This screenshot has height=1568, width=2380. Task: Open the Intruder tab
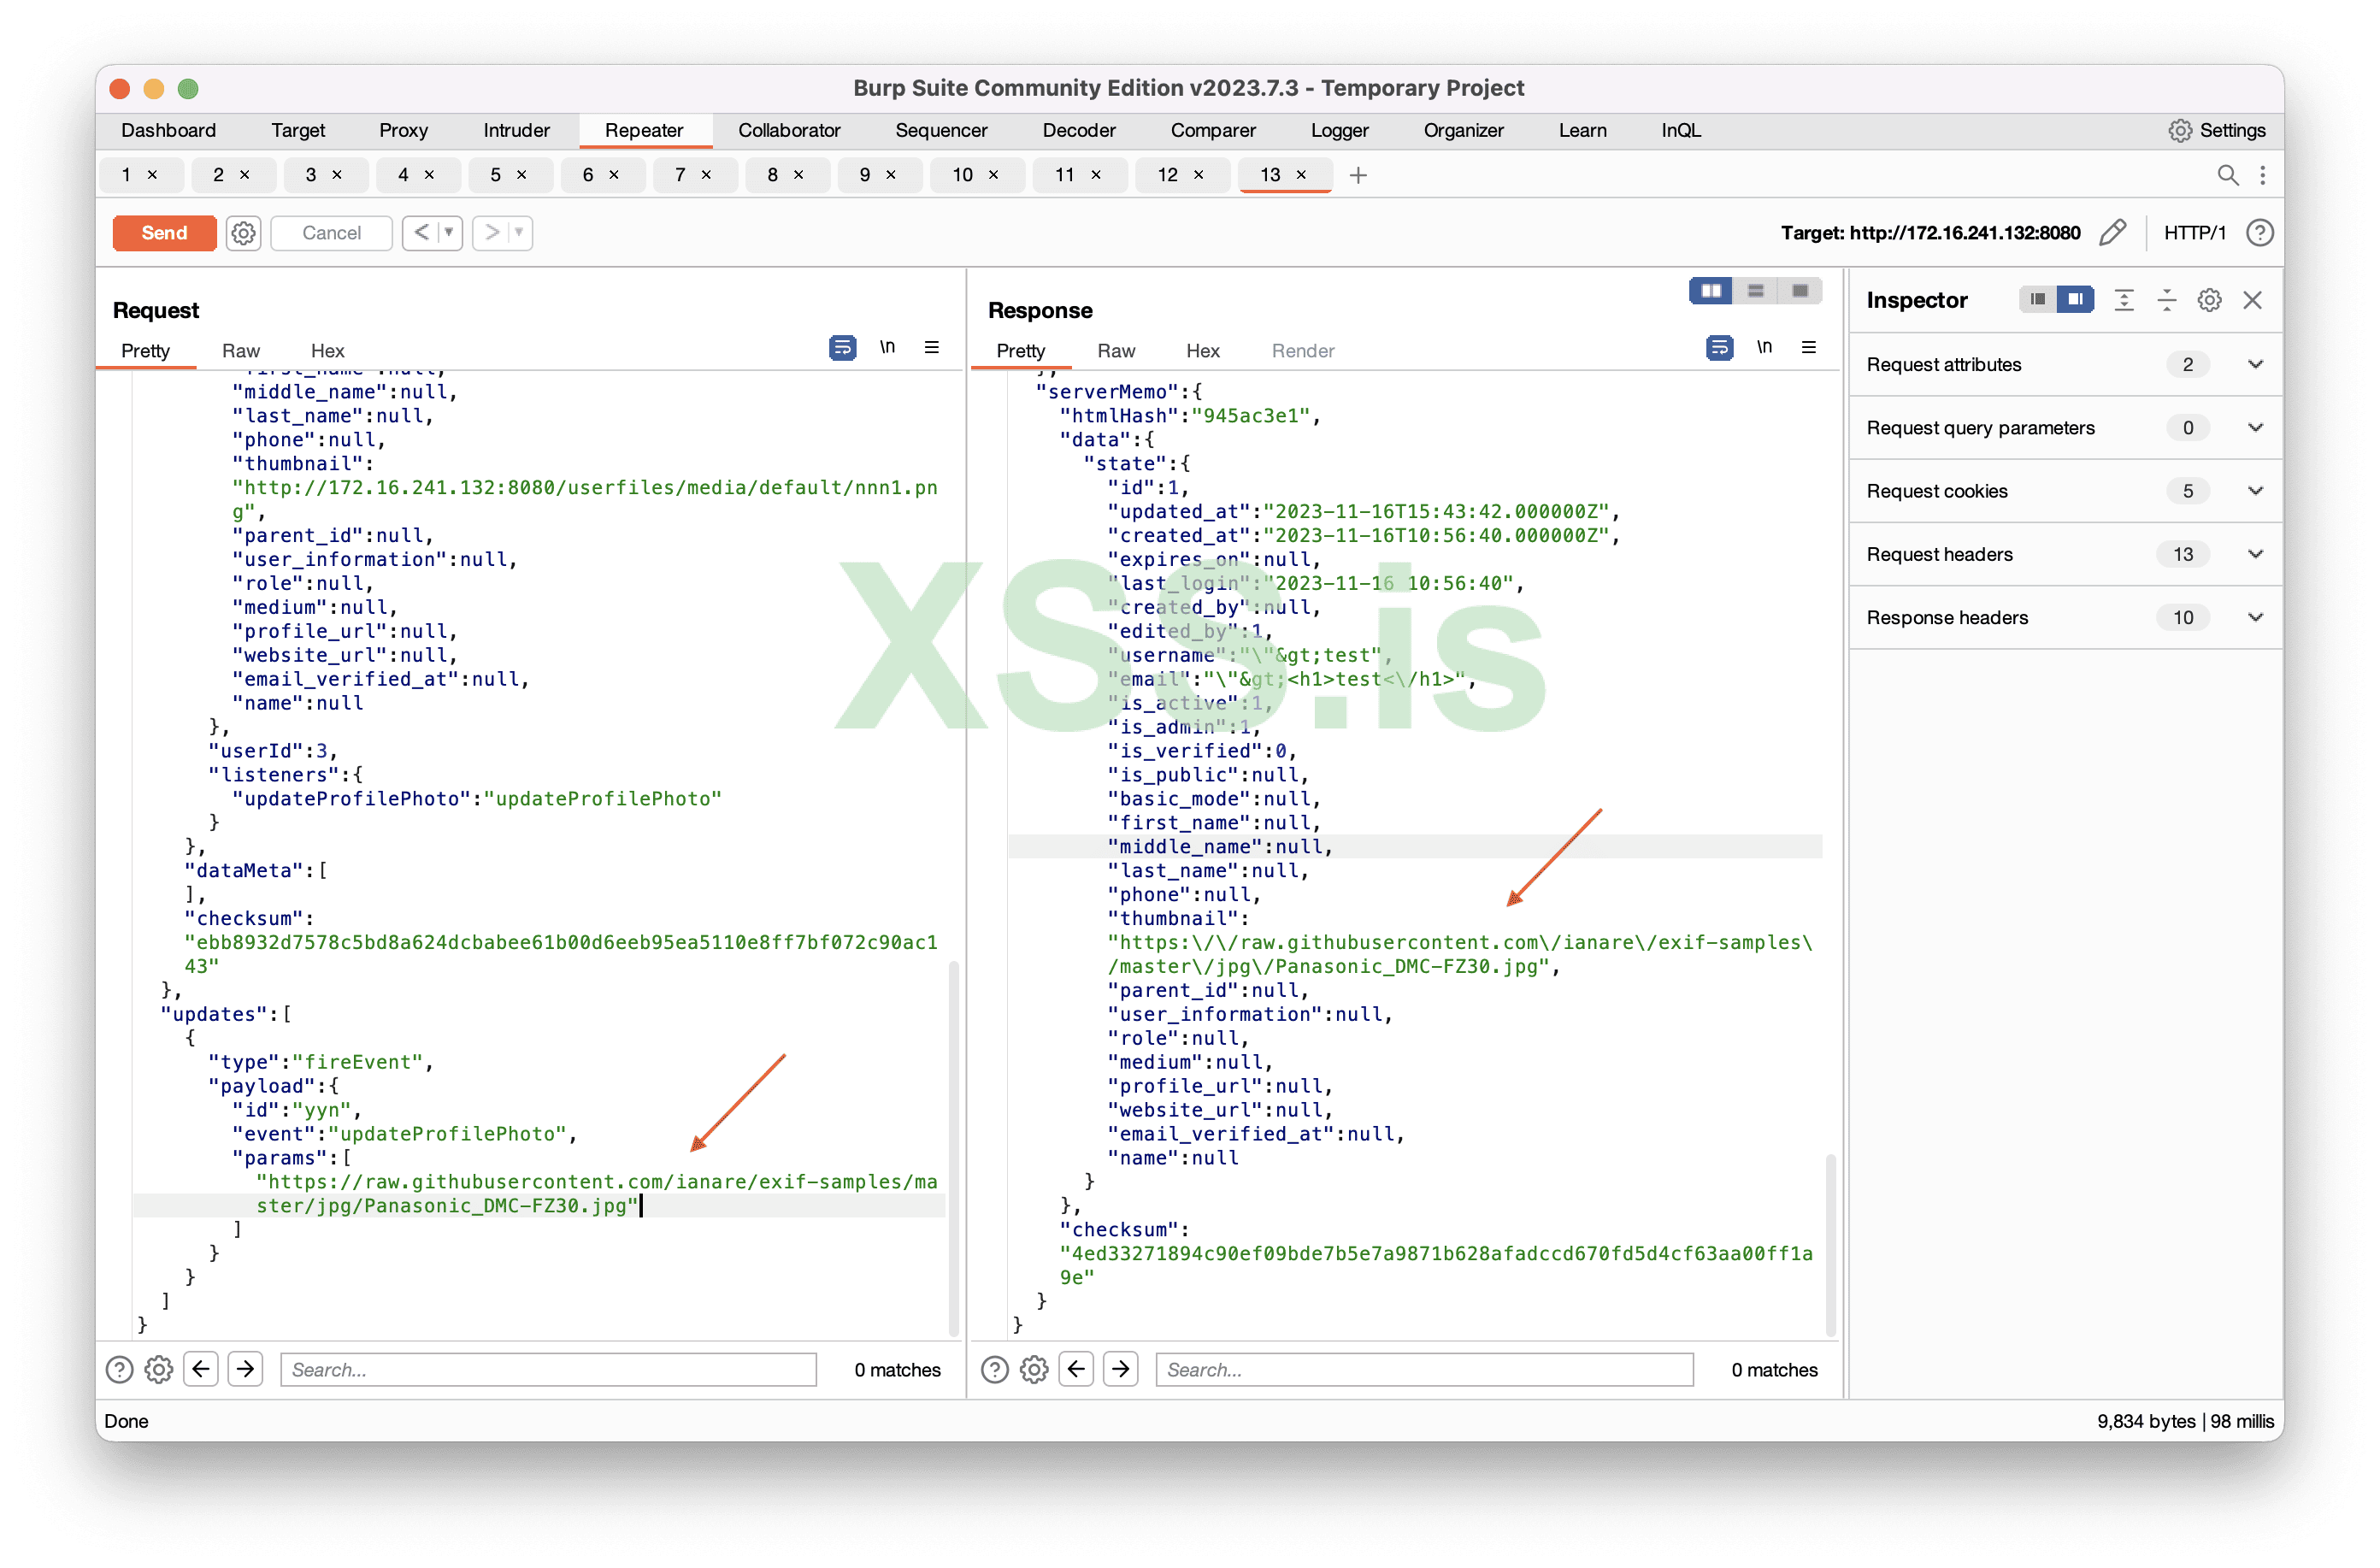[x=516, y=130]
